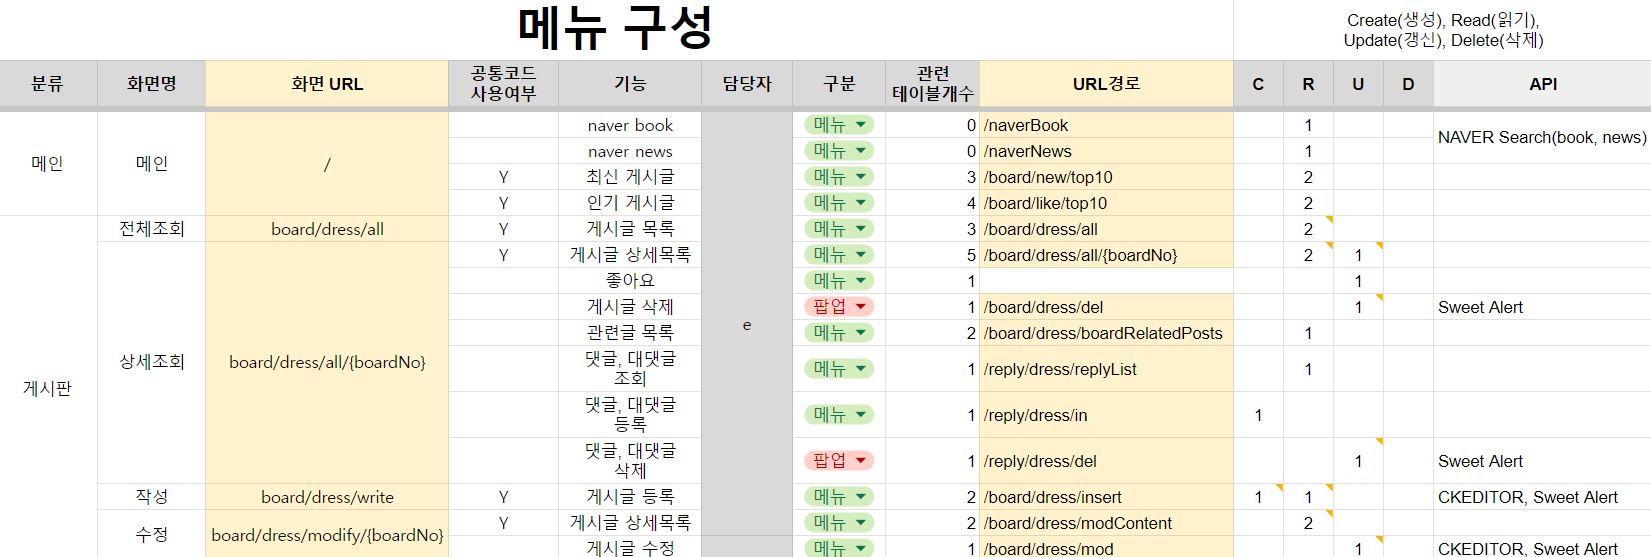Image resolution: width=1651 pixels, height=557 pixels.
Task: Select the /board/dress/insert cell
Action: (x=1106, y=497)
